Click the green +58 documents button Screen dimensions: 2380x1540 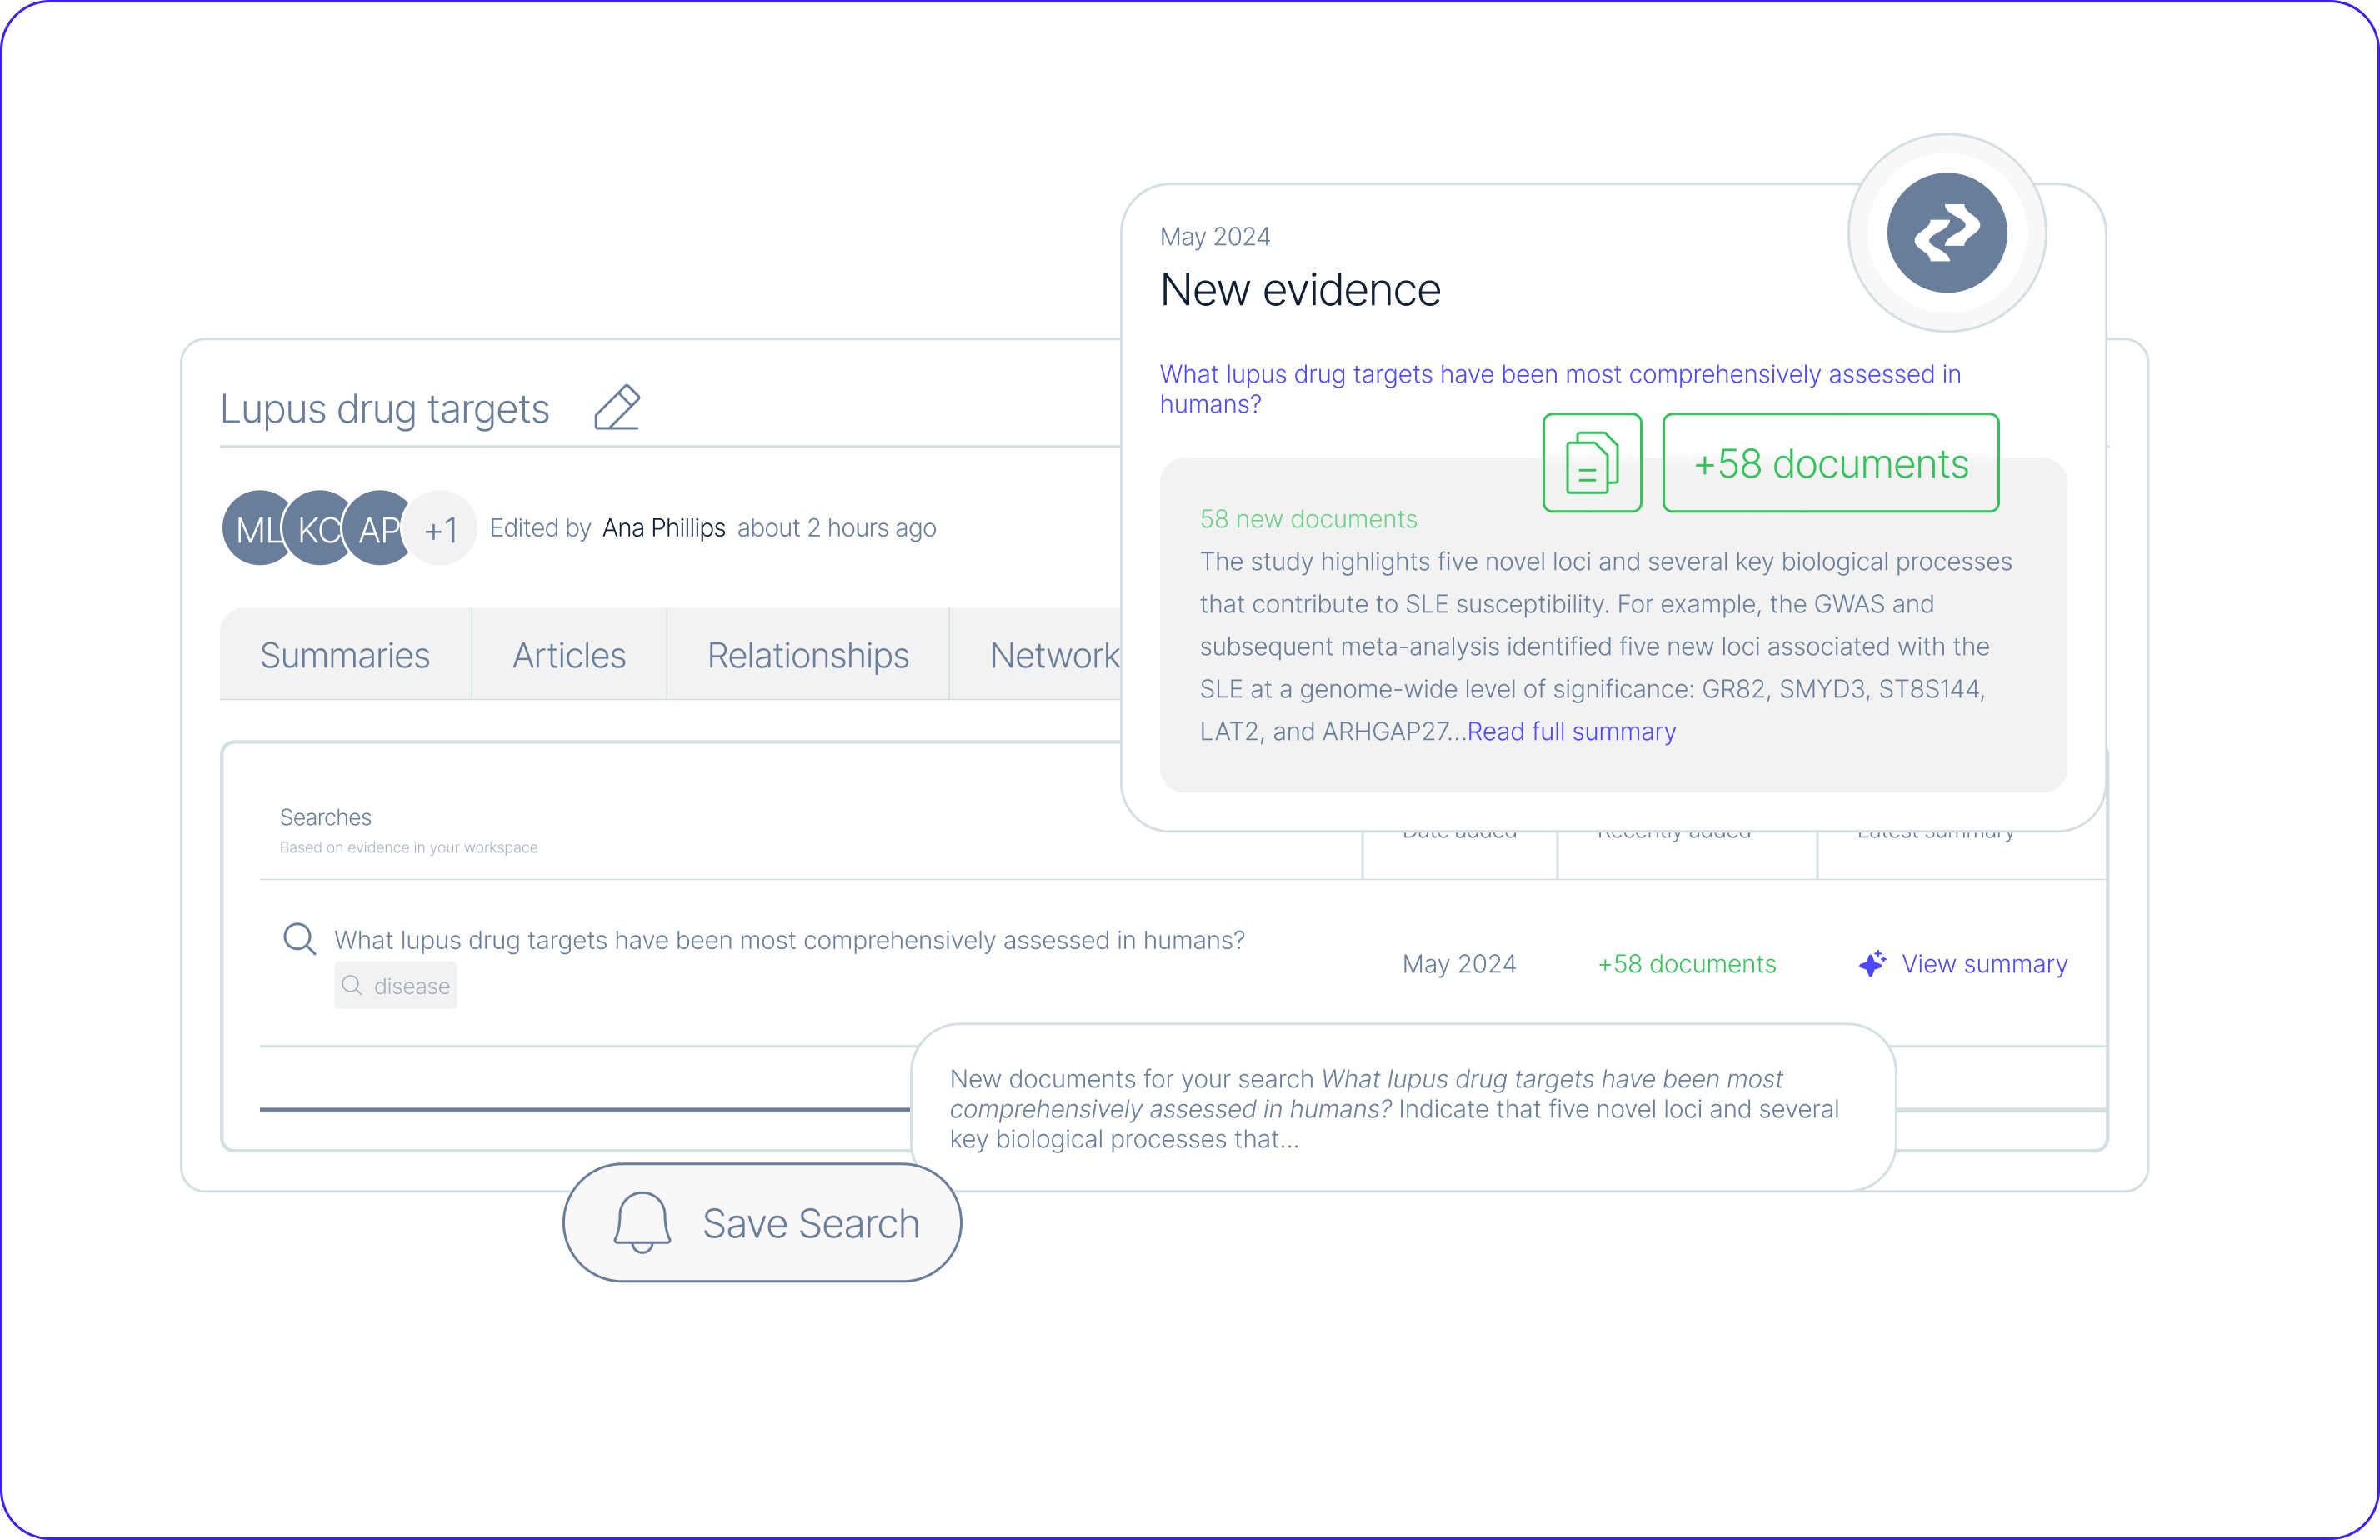1830,463
